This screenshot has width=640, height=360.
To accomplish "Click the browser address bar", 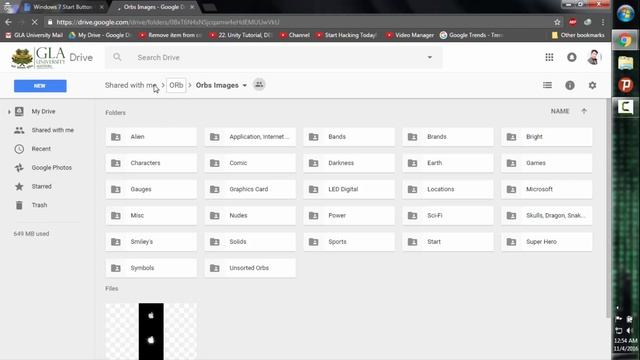I will 298,22.
